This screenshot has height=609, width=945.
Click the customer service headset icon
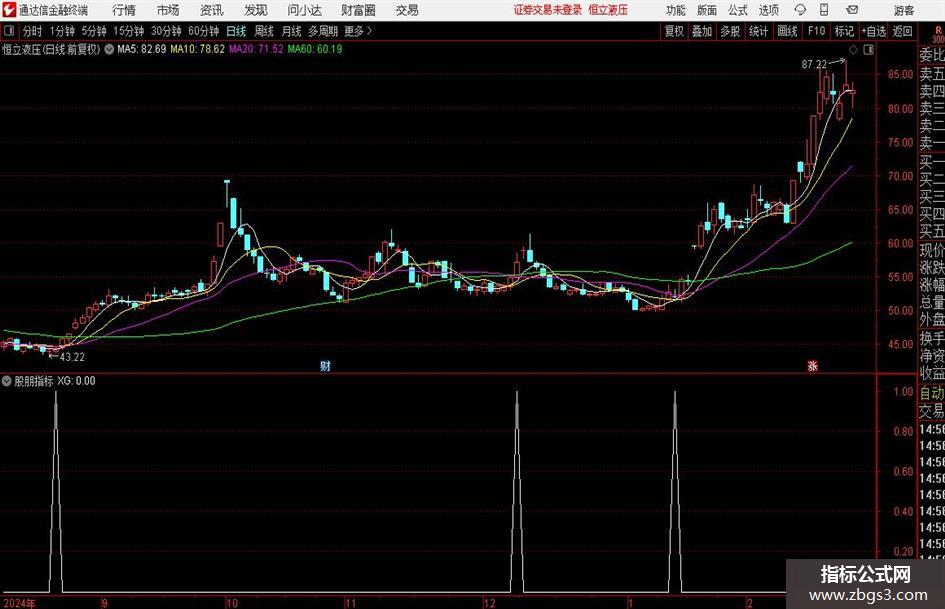point(800,10)
